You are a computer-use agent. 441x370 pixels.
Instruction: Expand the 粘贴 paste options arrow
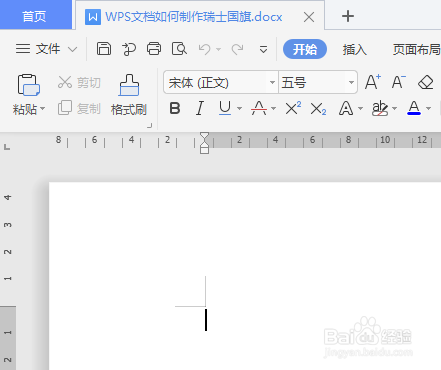click(43, 109)
